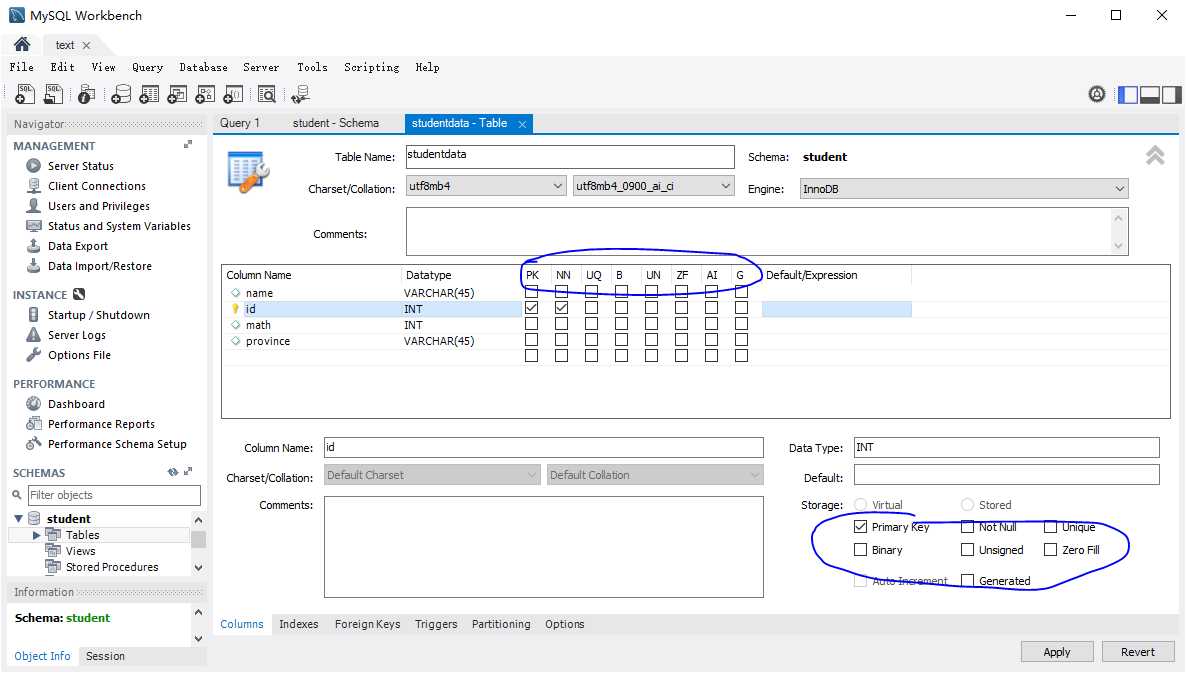
Task: Close the studentdata - Table tab
Action: (522, 124)
